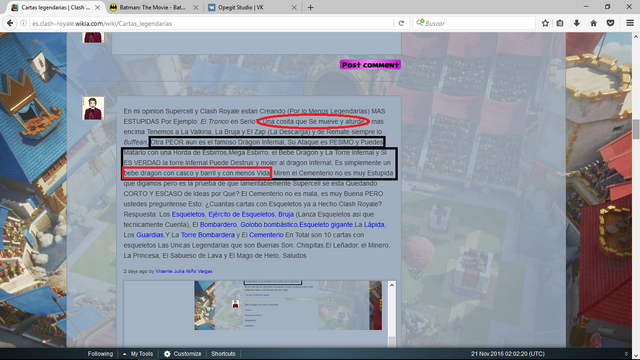Click the page scrollbar up arrow
The image size is (640, 360).
pos(636,37)
